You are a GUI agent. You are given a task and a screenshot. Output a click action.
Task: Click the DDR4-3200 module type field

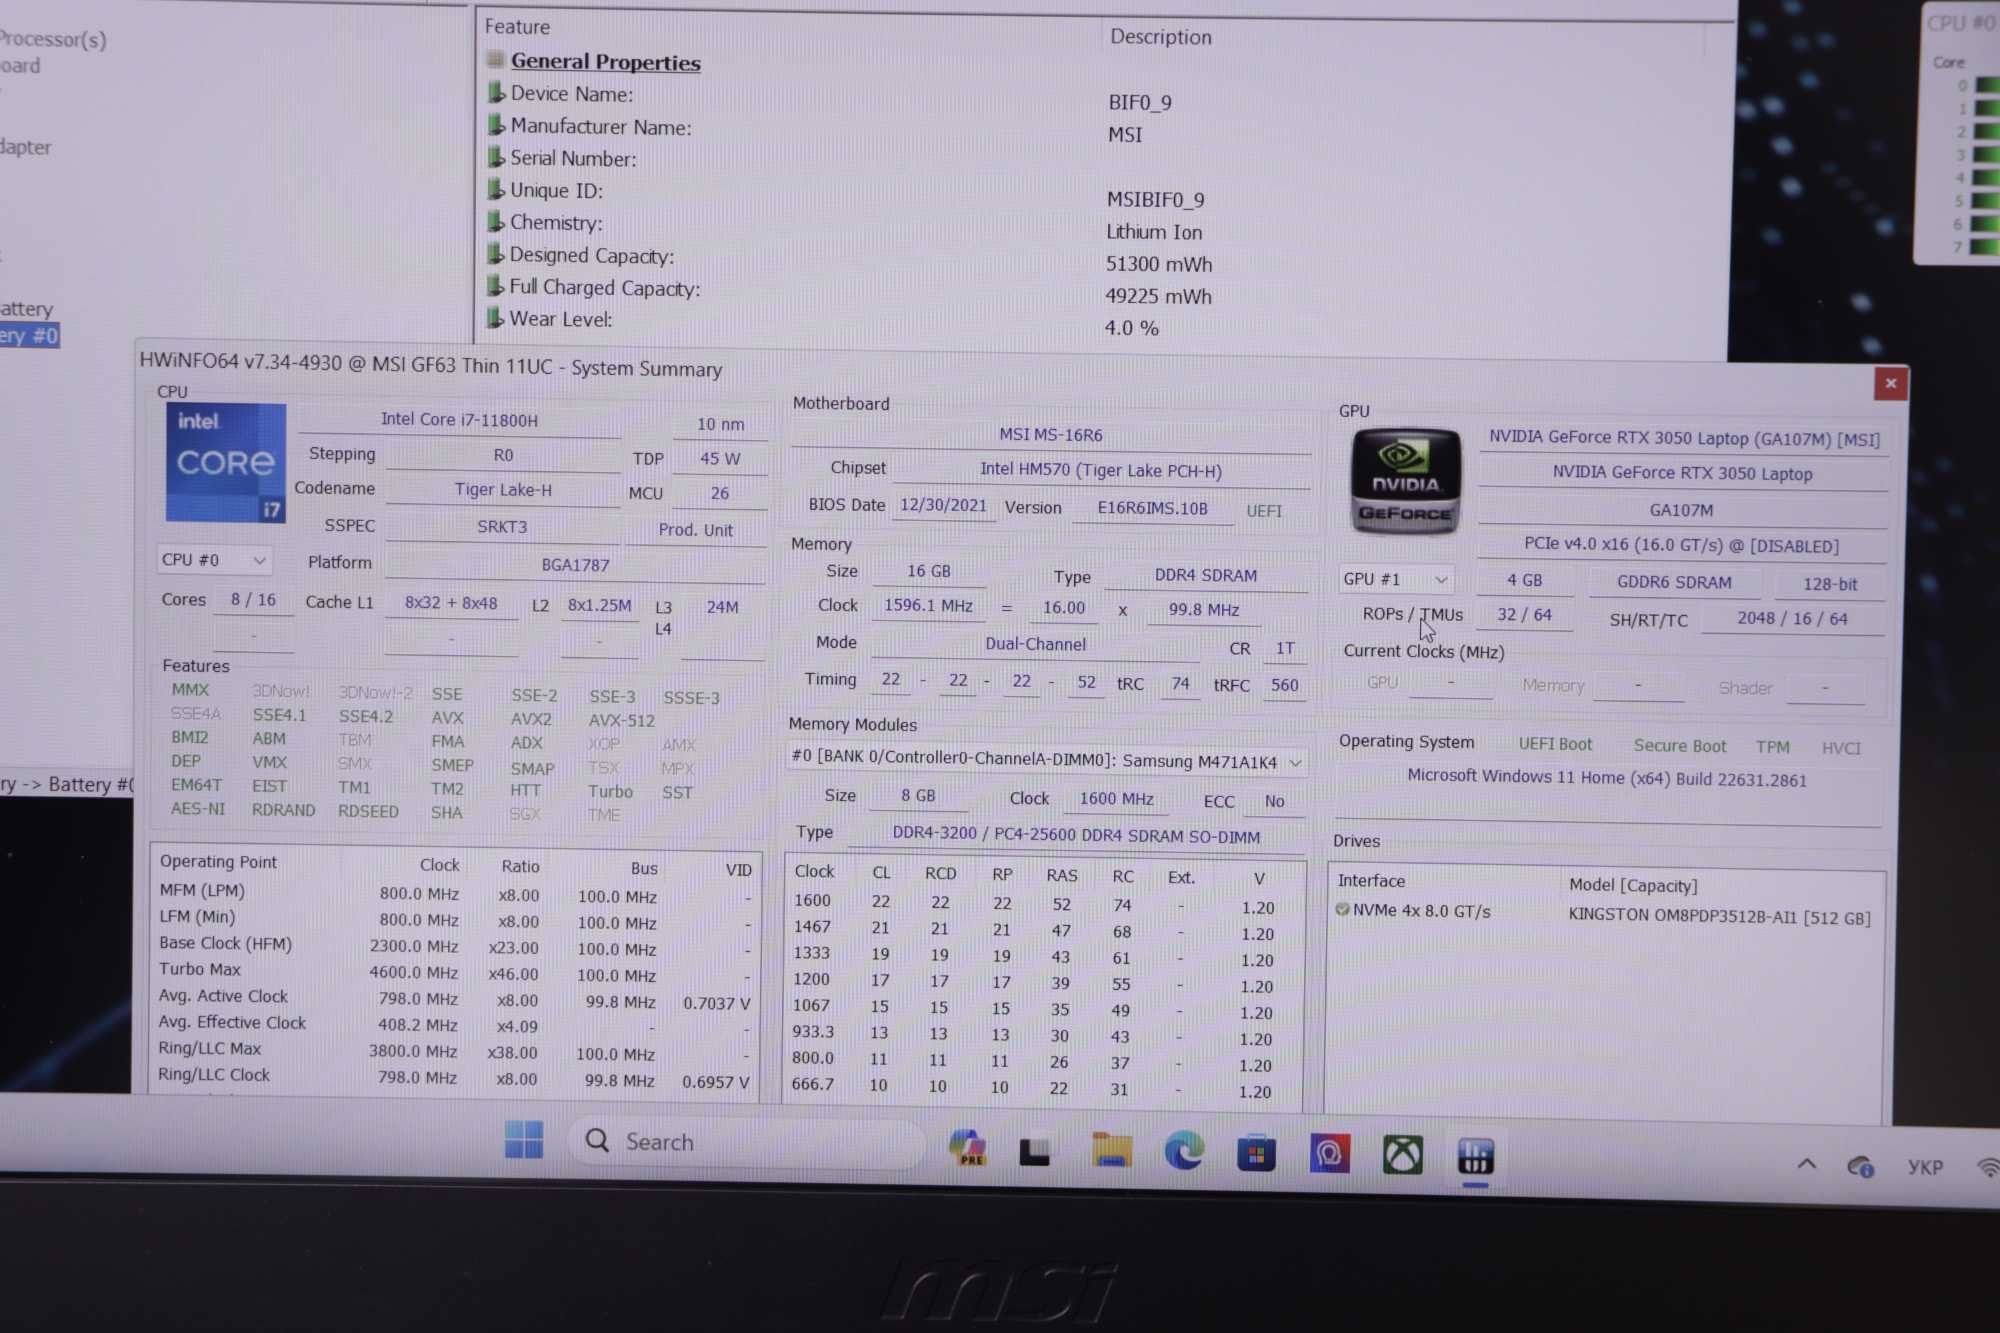tap(1076, 836)
